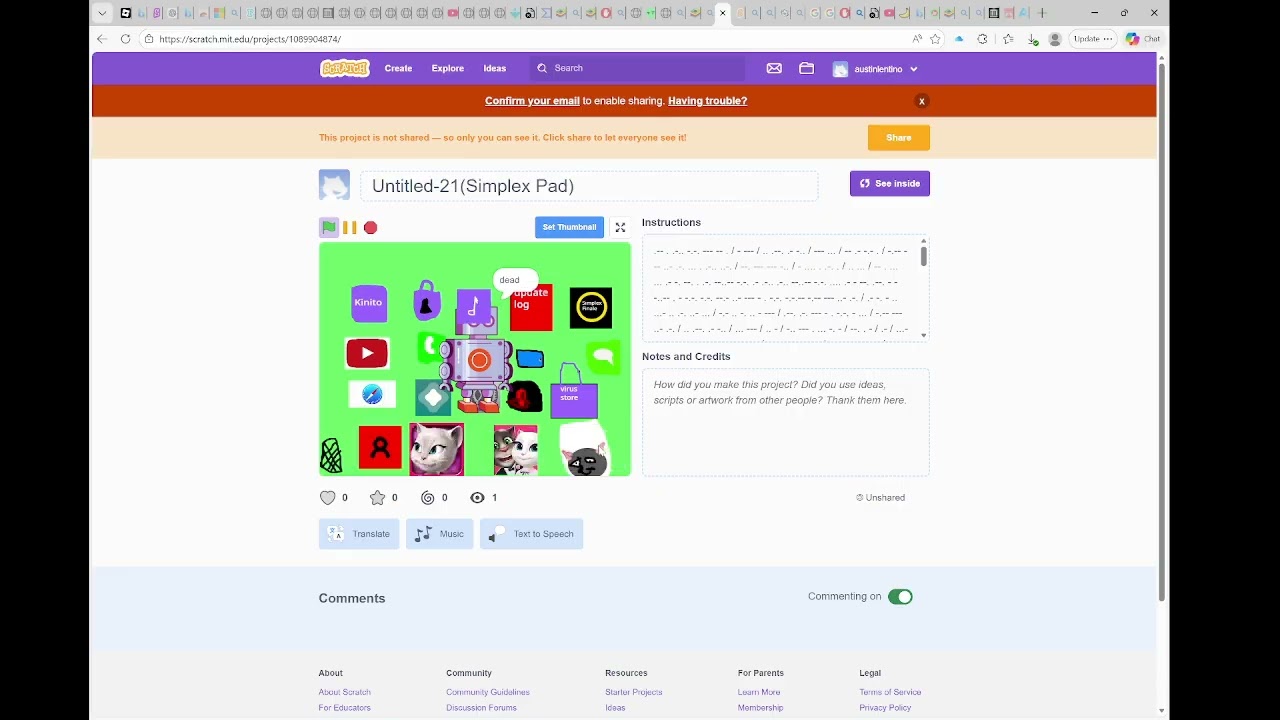Image resolution: width=1280 pixels, height=720 pixels.
Task: Click the purple lock icon on stage
Action: (x=427, y=301)
